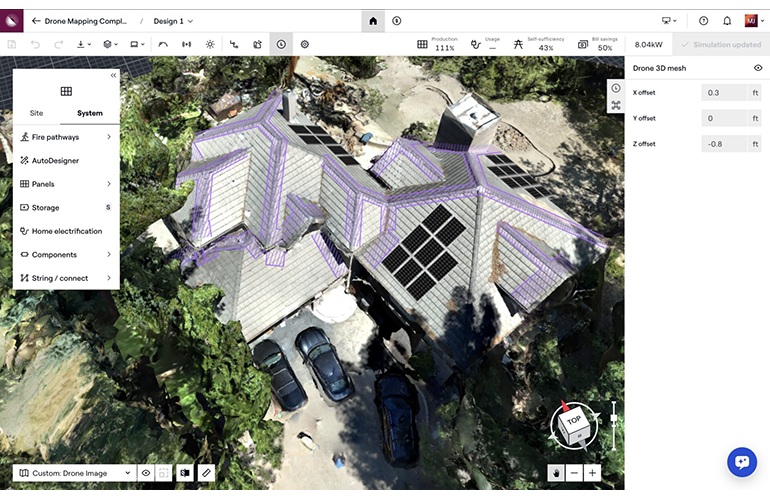Click the 8.04kW system size
770x500 pixels.
click(648, 44)
